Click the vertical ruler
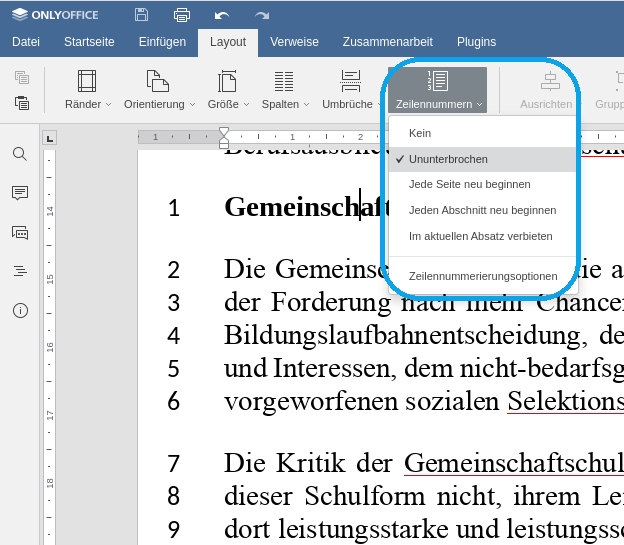Screen dimensions: 624x545 point(49,347)
